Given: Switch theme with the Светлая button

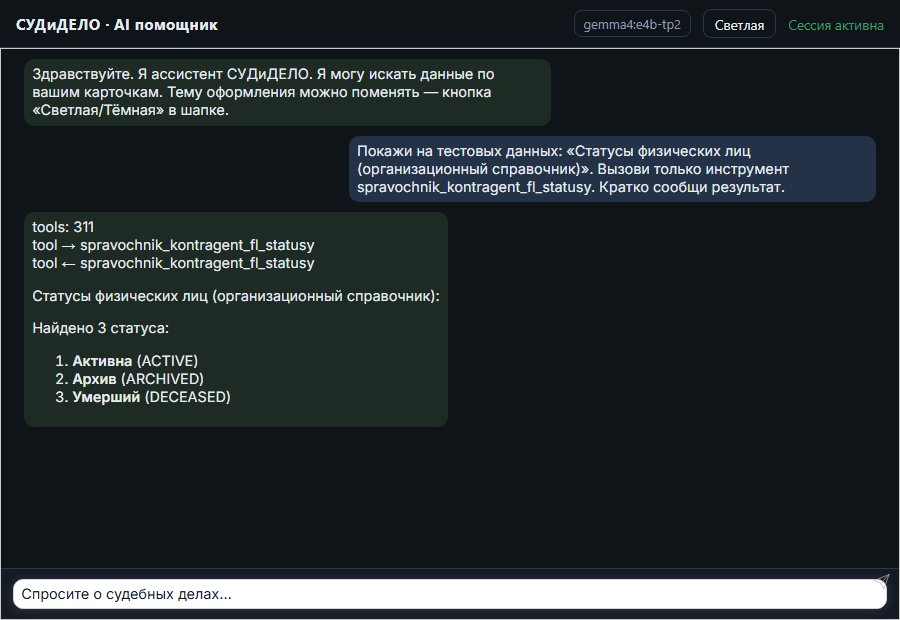Looking at the screenshot, I should click(x=739, y=25).
